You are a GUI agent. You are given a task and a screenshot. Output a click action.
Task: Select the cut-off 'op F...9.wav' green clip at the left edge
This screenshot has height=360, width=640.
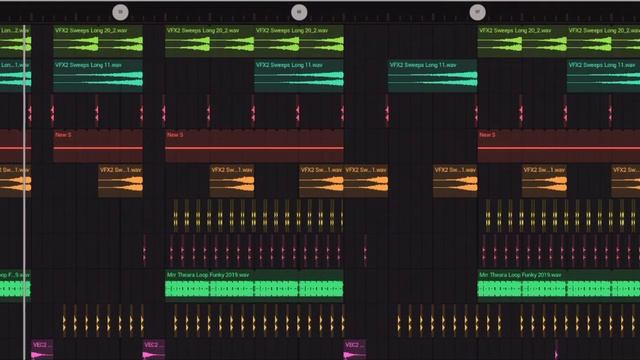[16, 286]
